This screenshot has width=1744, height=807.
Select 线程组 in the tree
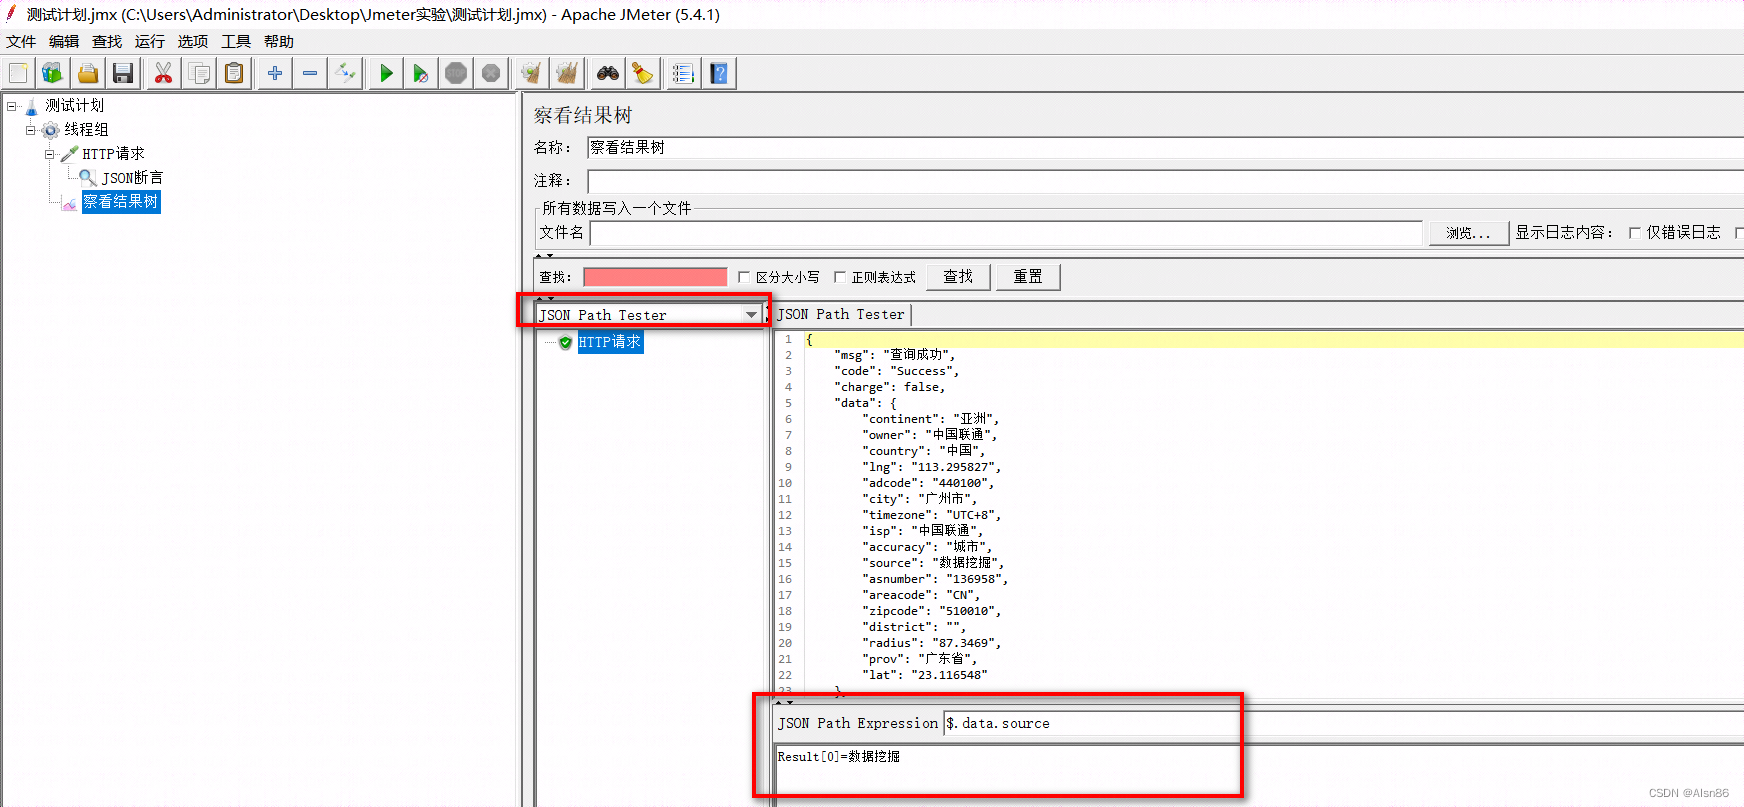pyautogui.click(x=86, y=130)
